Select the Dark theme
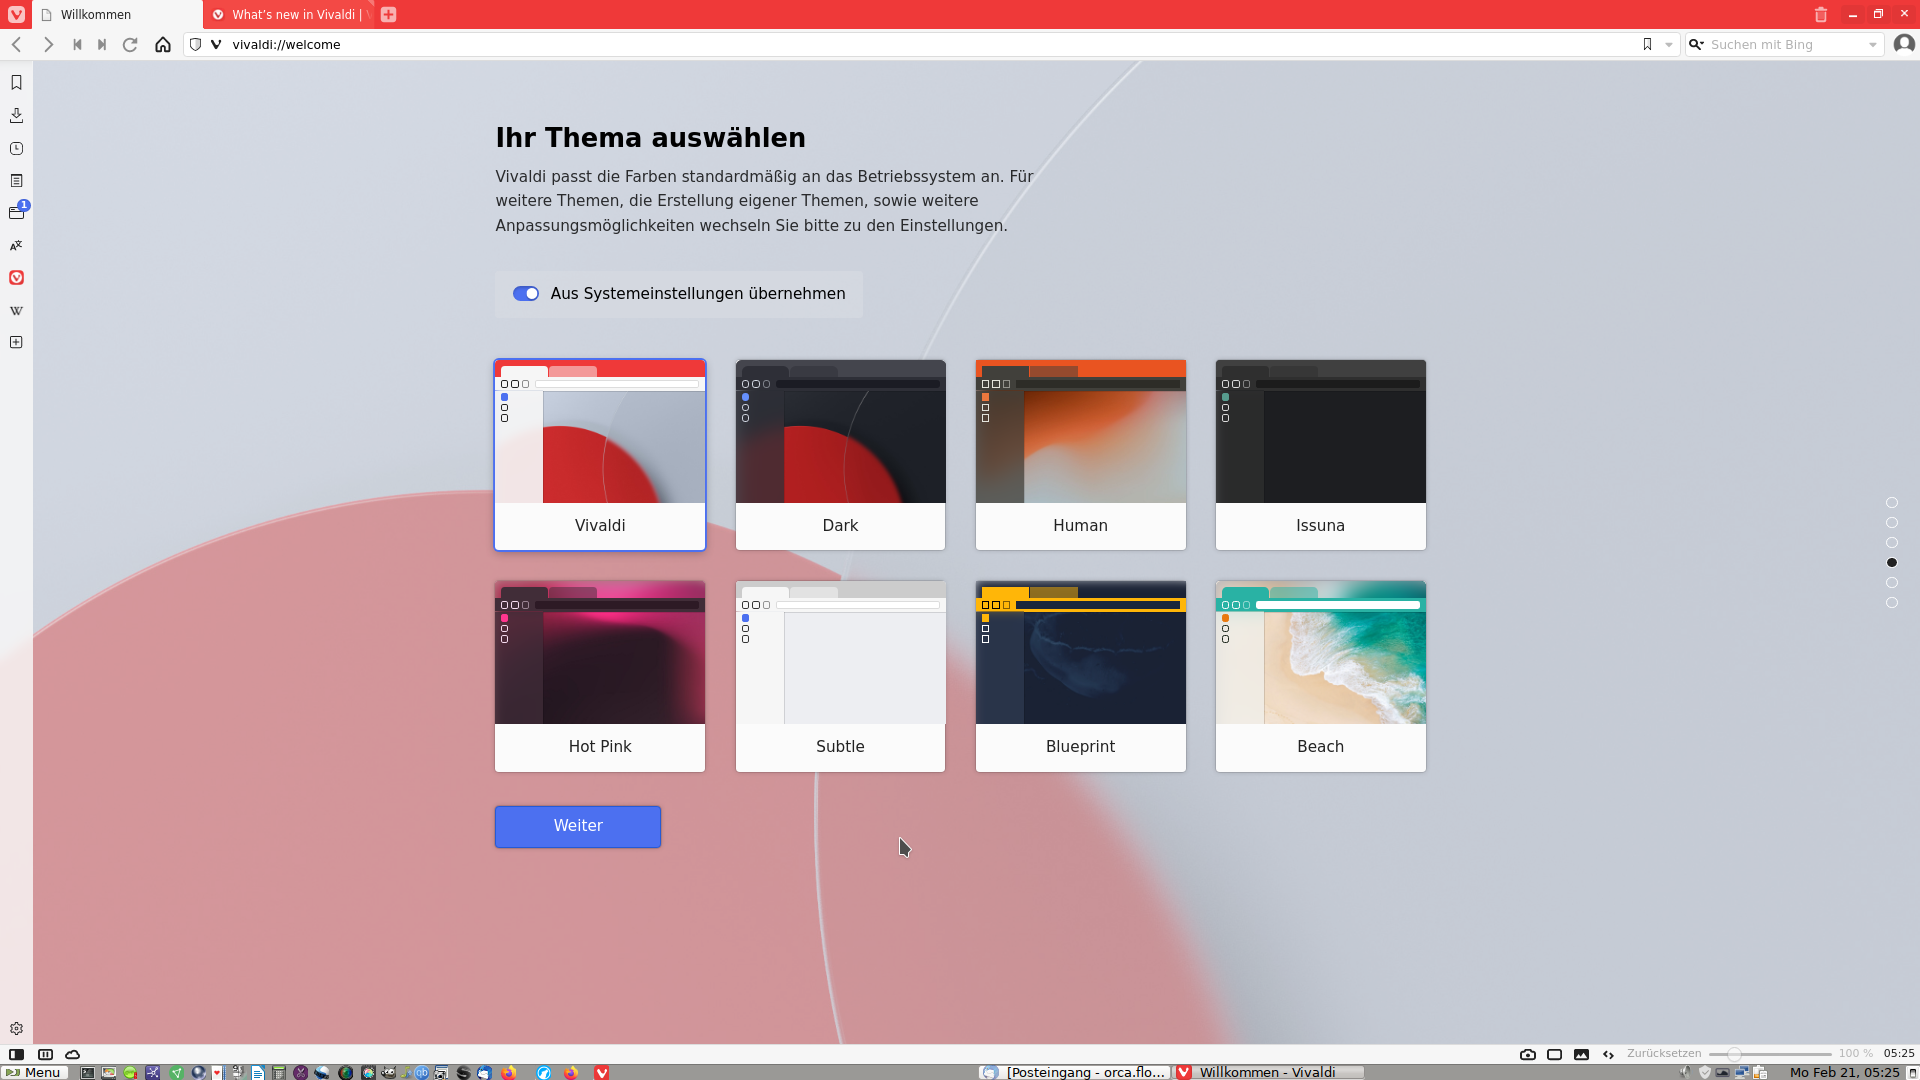The image size is (1920, 1080). pyautogui.click(x=840, y=455)
